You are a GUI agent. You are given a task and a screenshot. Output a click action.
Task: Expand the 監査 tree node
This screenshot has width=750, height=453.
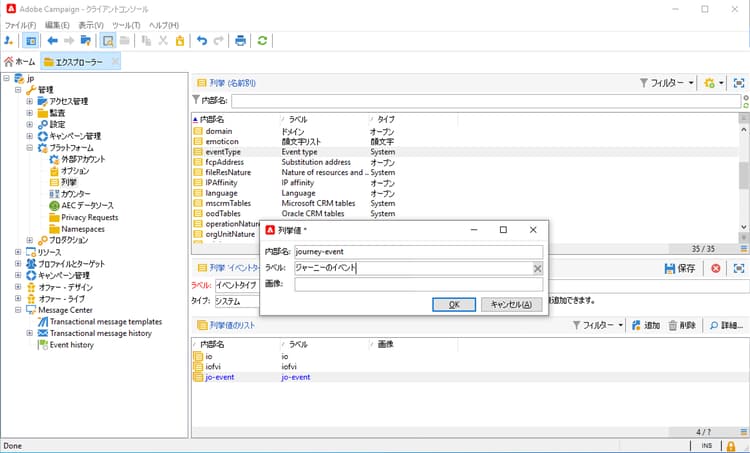click(30, 113)
